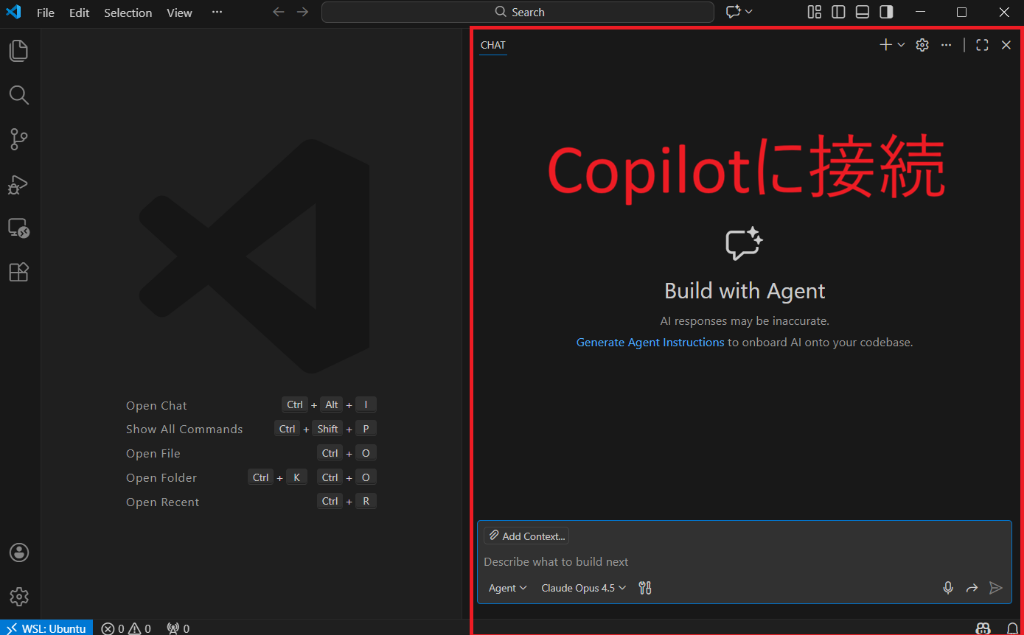
Task: Click the Open Recent shortcut text
Action: click(x=163, y=502)
